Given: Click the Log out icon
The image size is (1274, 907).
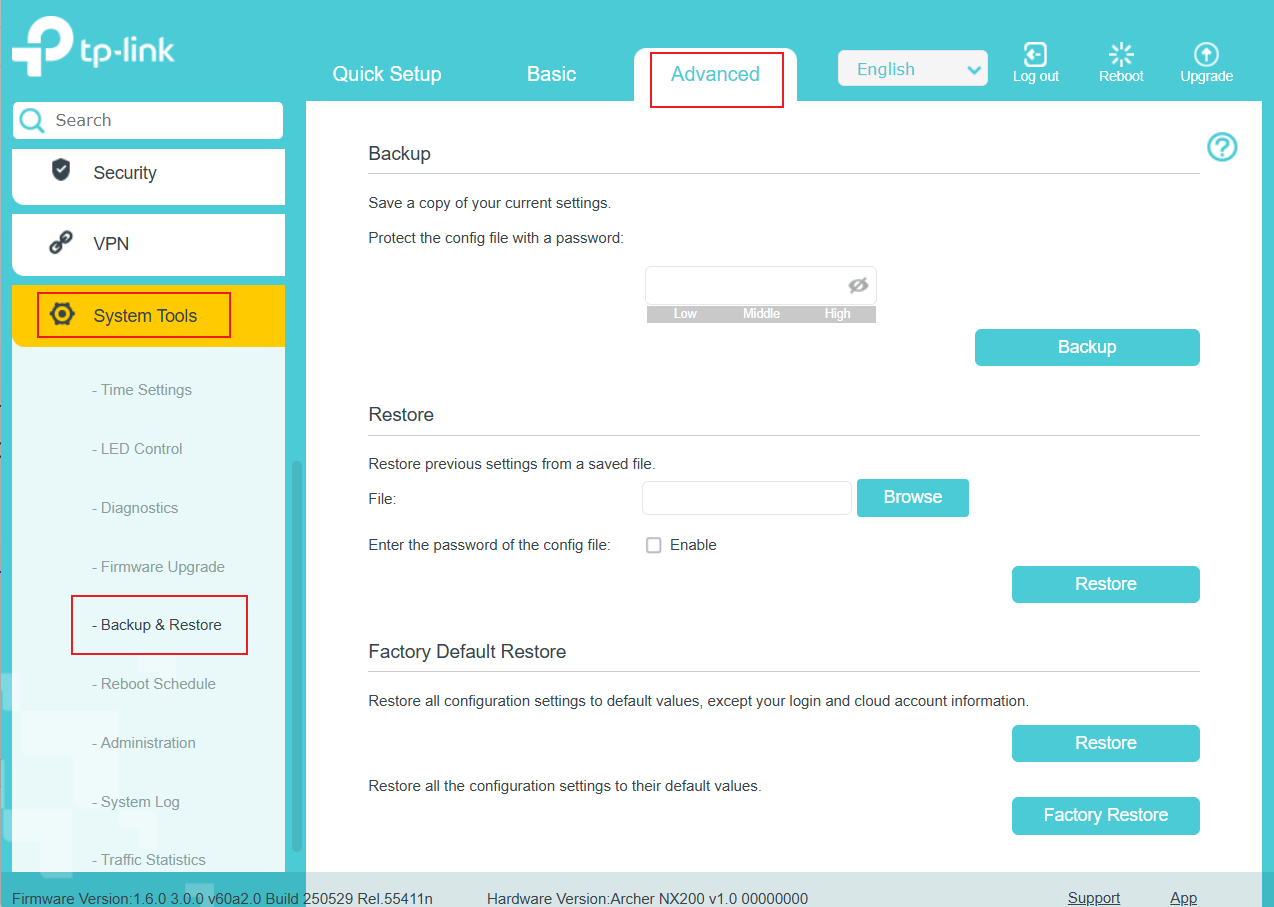Looking at the screenshot, I should click(1035, 55).
